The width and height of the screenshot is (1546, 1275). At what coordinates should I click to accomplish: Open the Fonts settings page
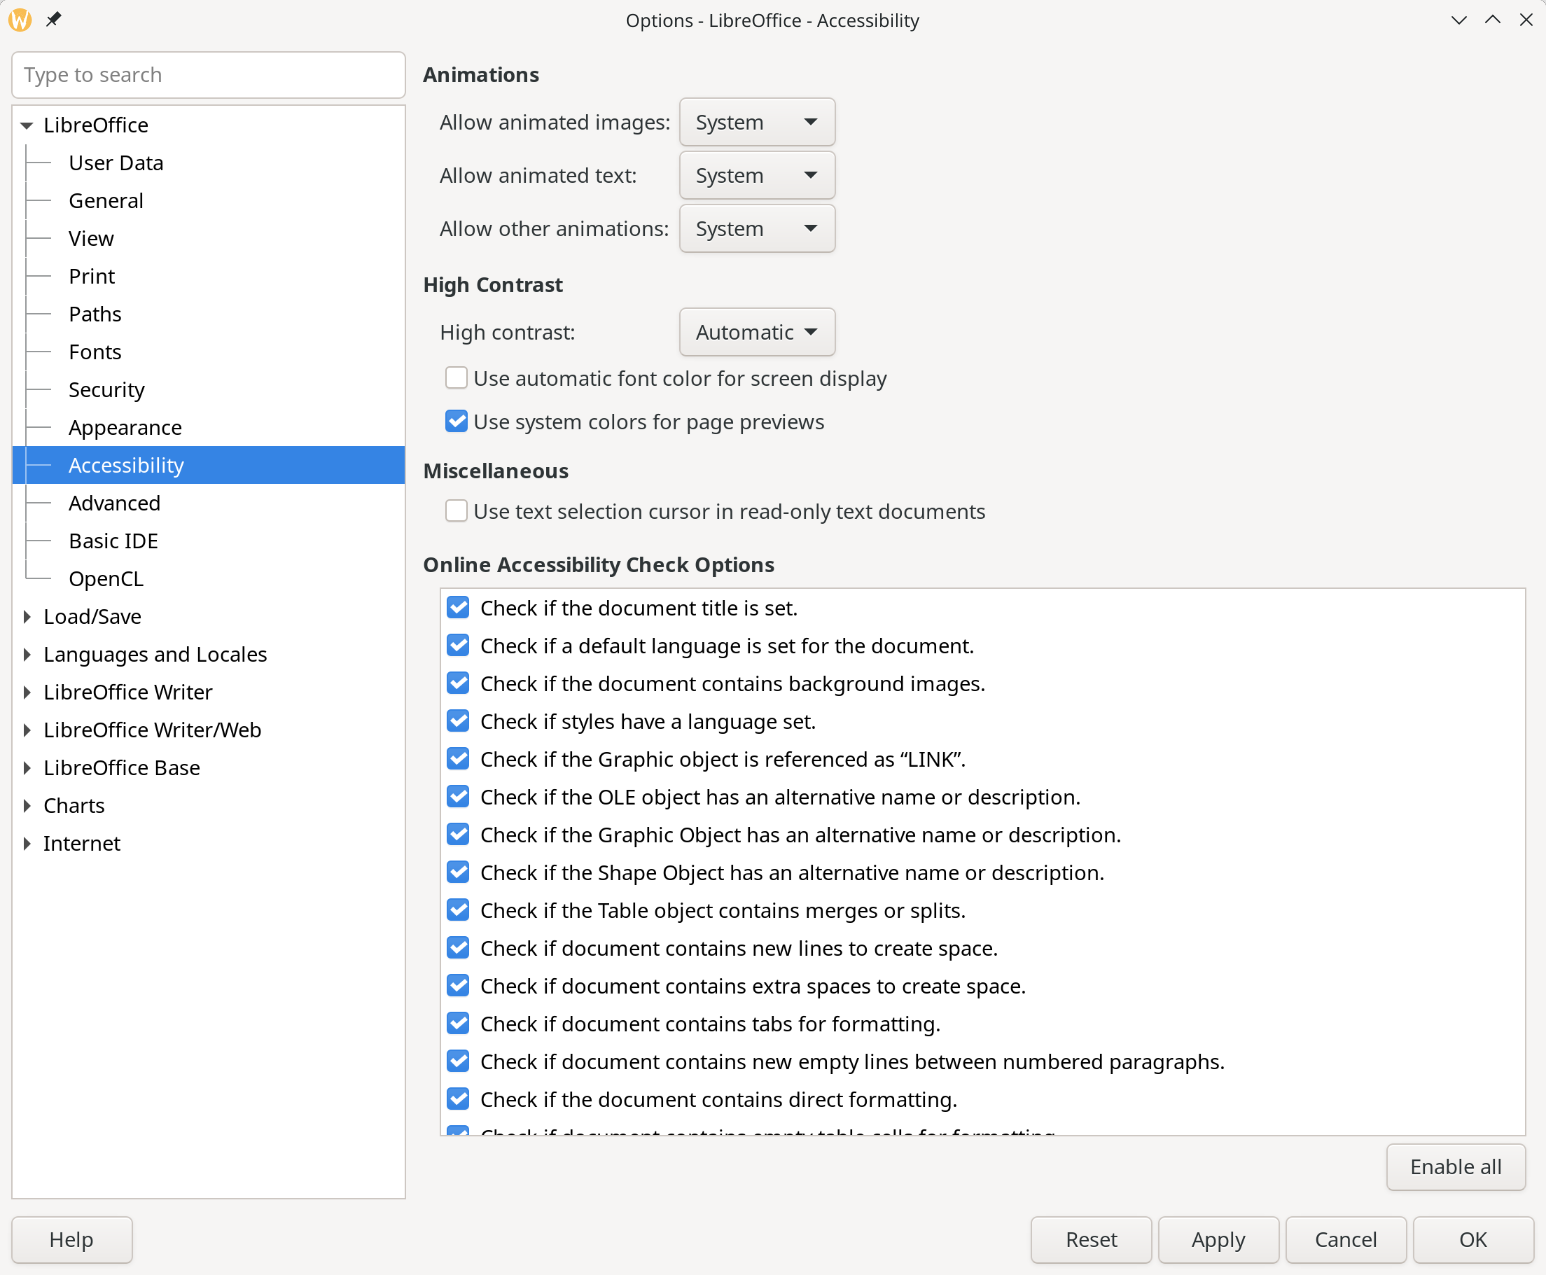95,351
